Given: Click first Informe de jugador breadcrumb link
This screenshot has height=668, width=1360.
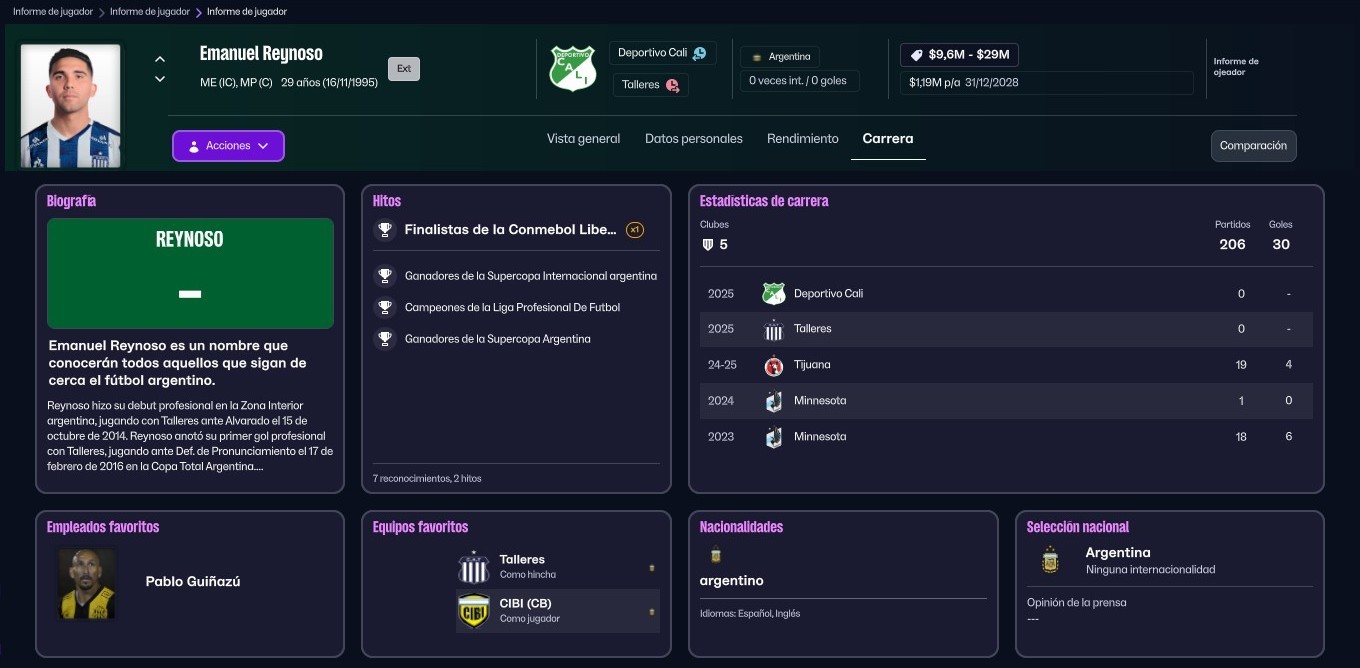Looking at the screenshot, I should coord(53,12).
